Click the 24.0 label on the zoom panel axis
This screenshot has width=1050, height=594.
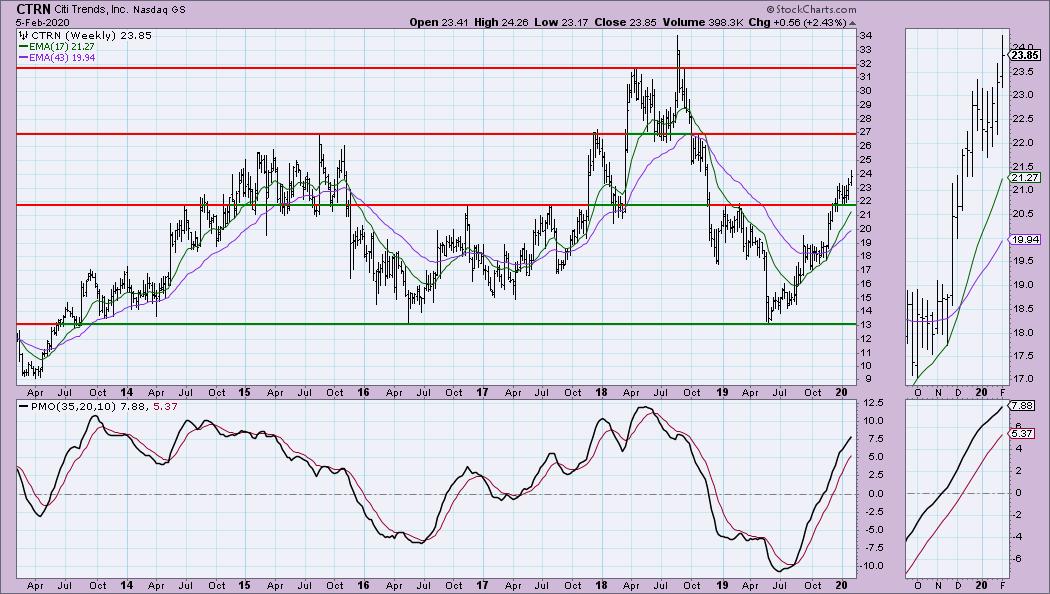tap(1023, 47)
